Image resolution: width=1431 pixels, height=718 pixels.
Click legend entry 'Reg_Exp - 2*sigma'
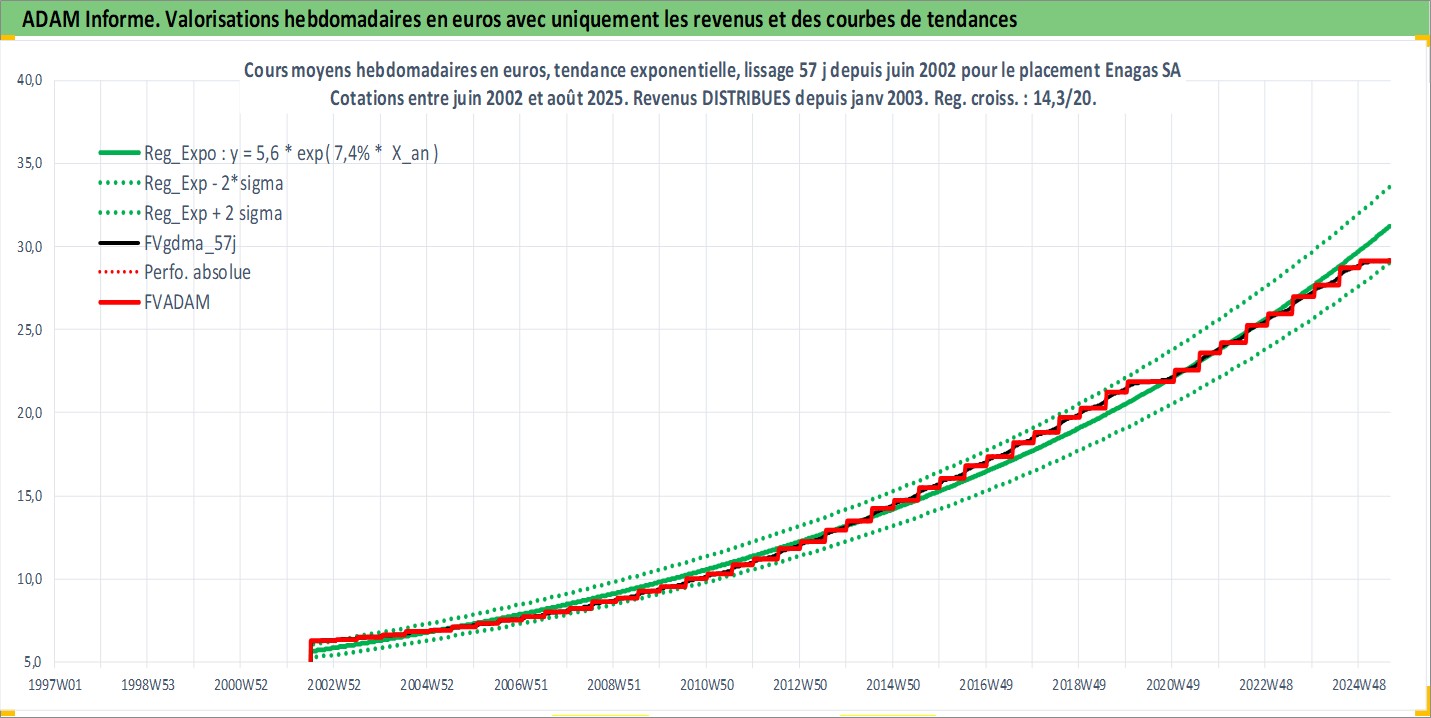coord(214,183)
